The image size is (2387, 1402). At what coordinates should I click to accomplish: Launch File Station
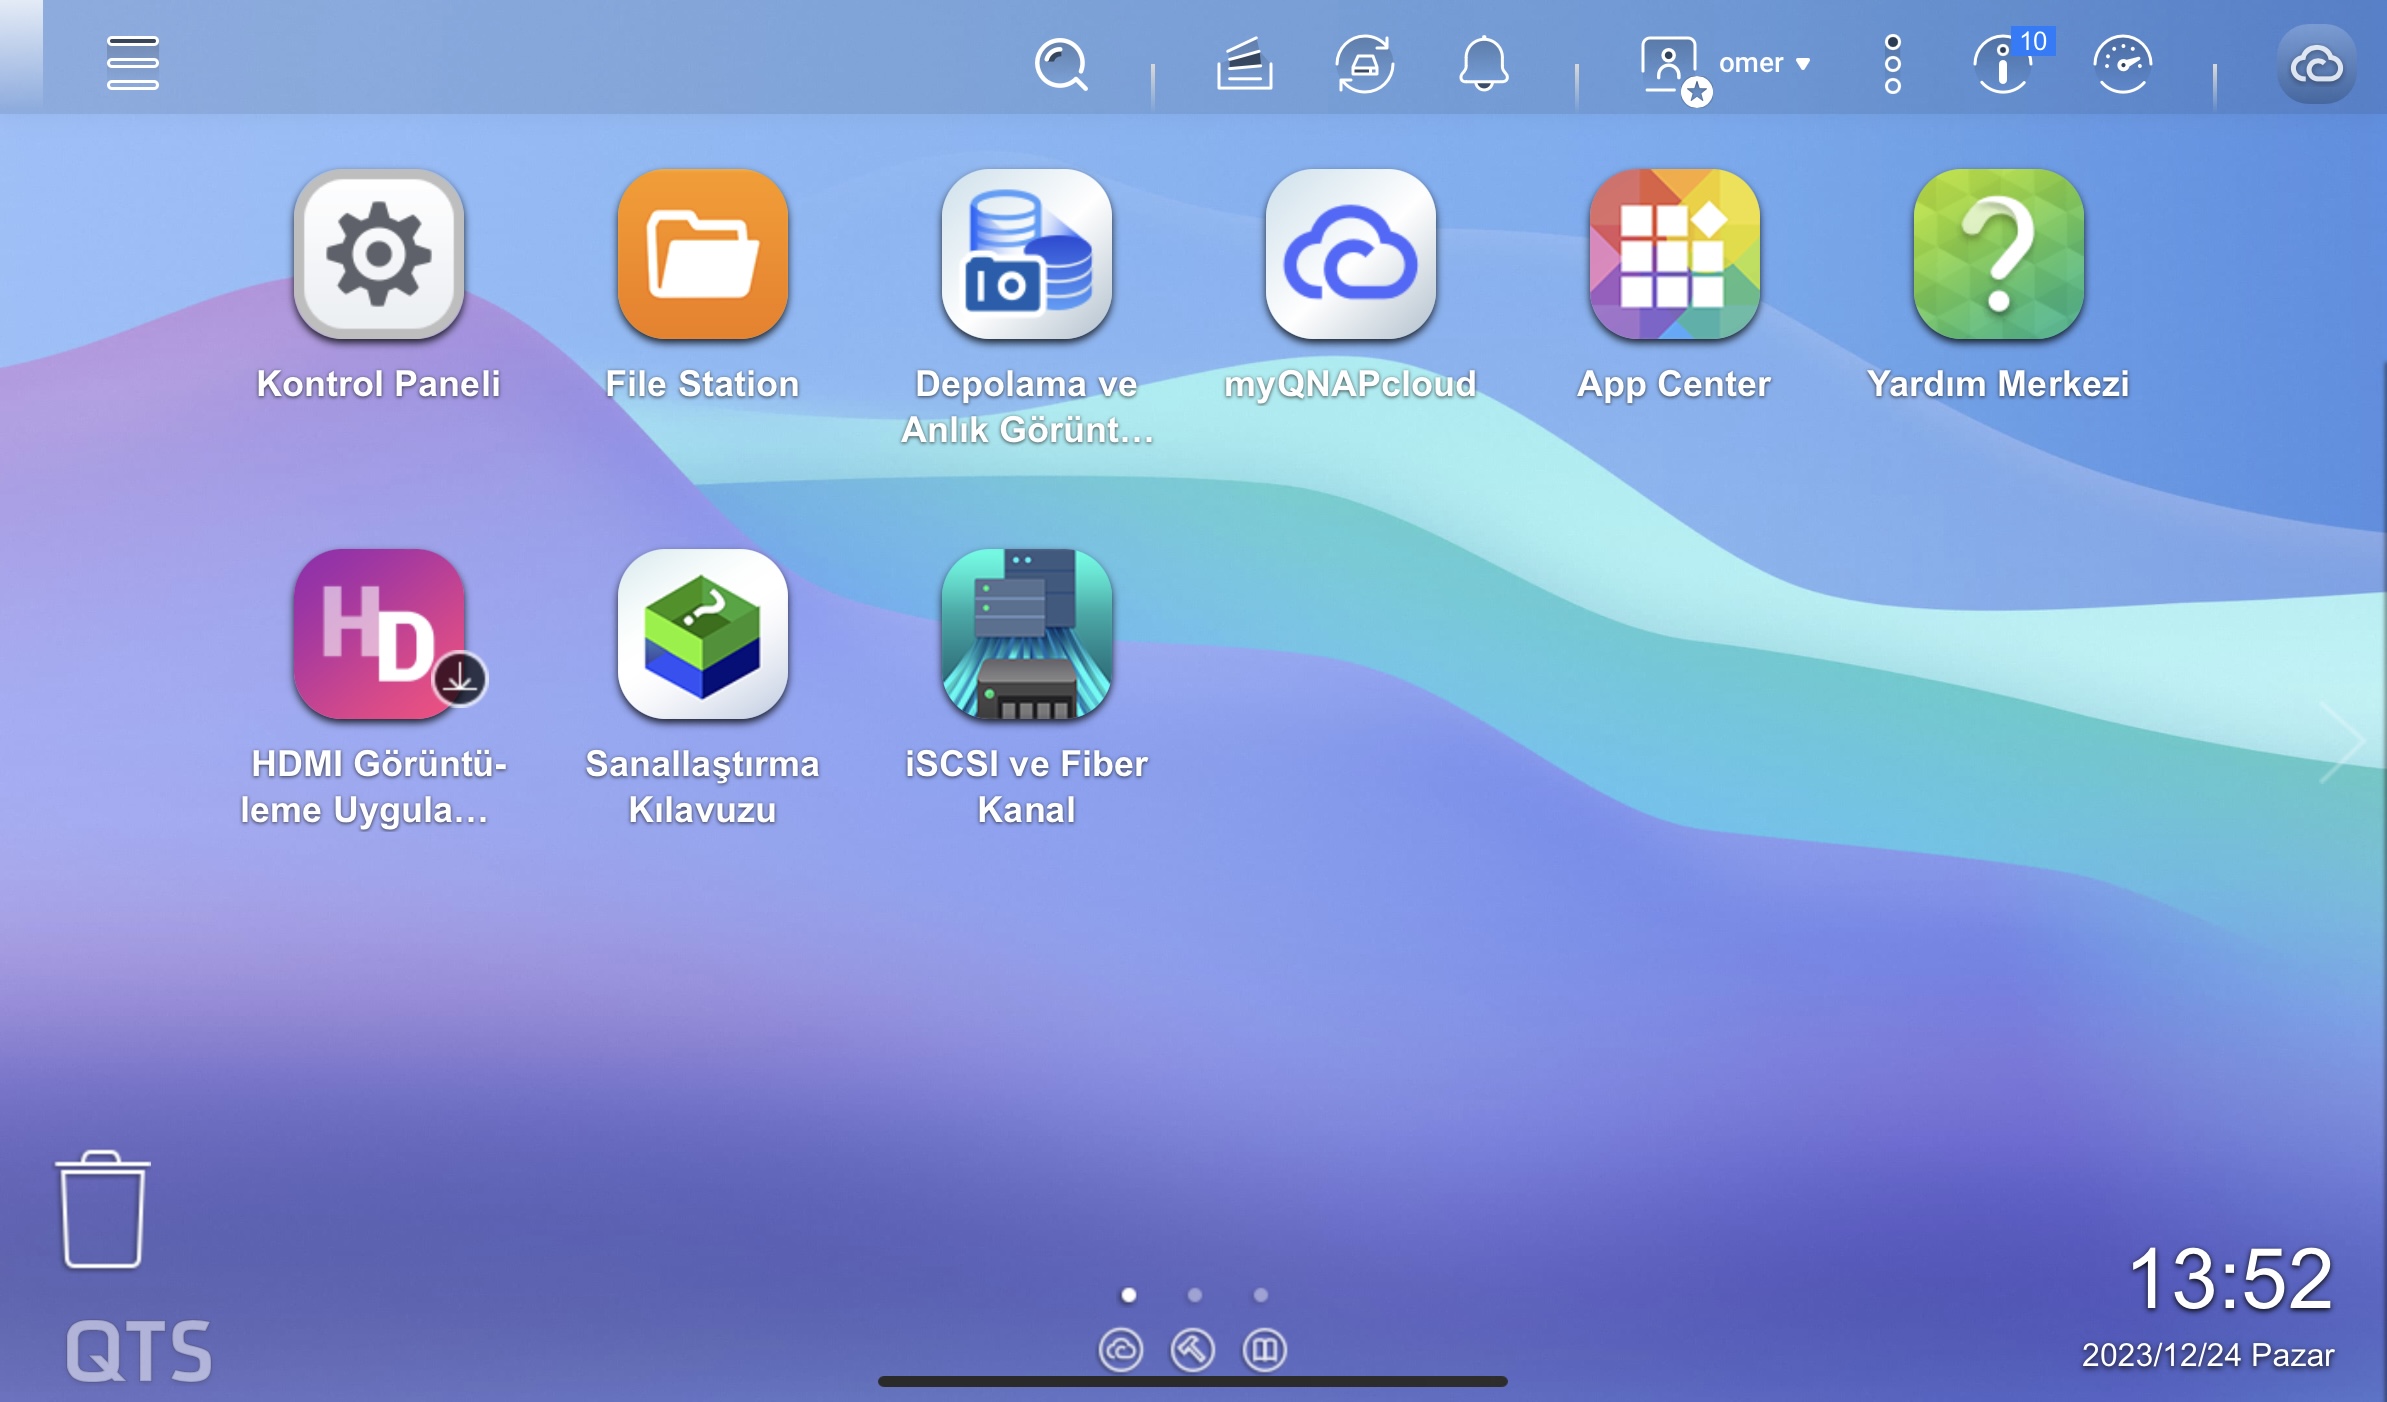[x=703, y=254]
